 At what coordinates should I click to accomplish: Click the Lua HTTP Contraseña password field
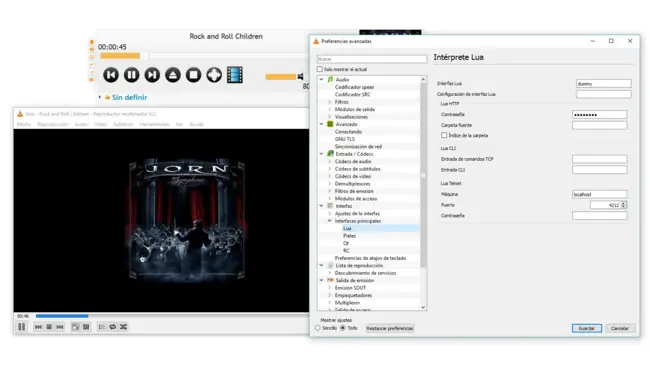point(599,114)
